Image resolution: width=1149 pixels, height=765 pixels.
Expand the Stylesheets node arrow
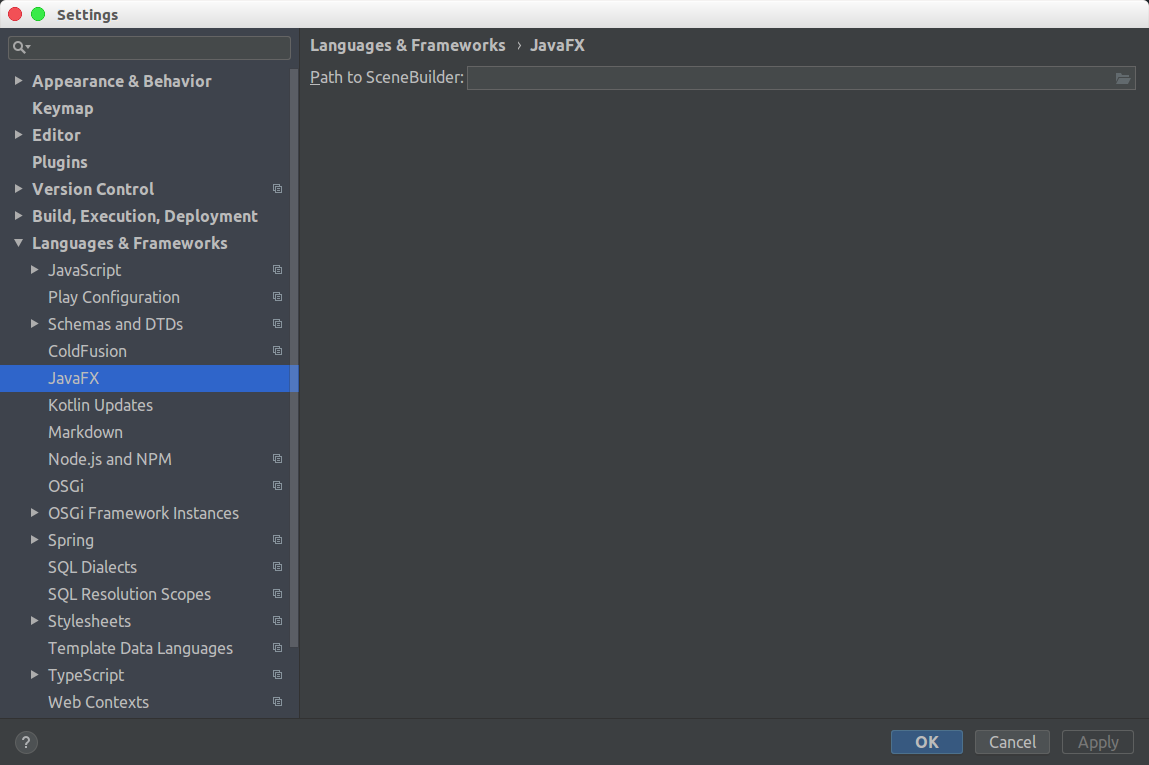coord(34,621)
